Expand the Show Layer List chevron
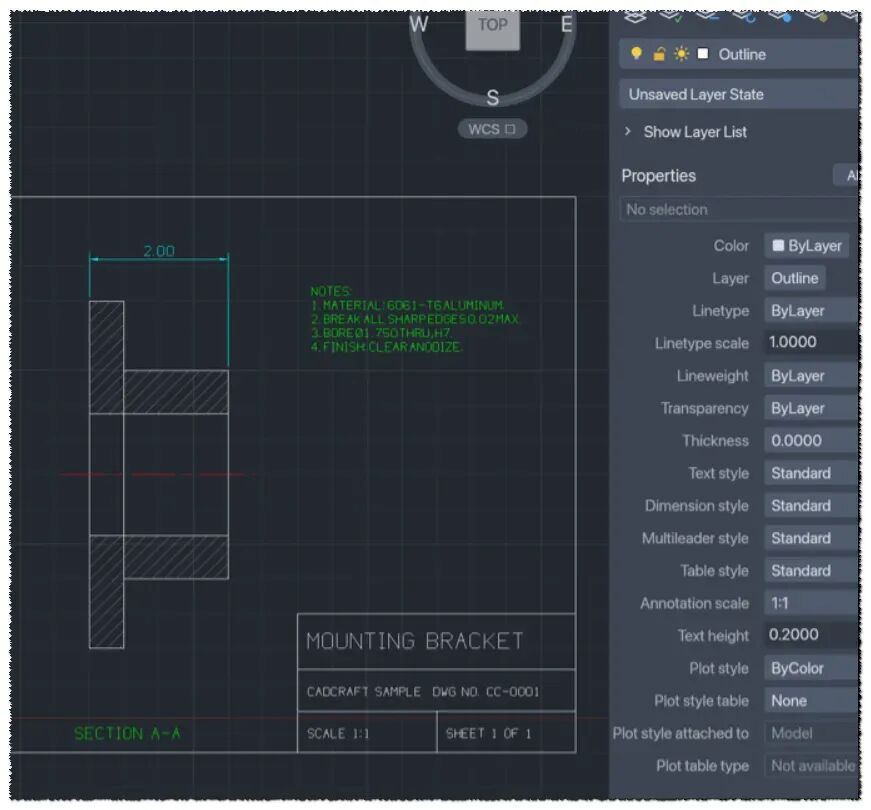Screen dimensions: 871x810 (x=628, y=131)
